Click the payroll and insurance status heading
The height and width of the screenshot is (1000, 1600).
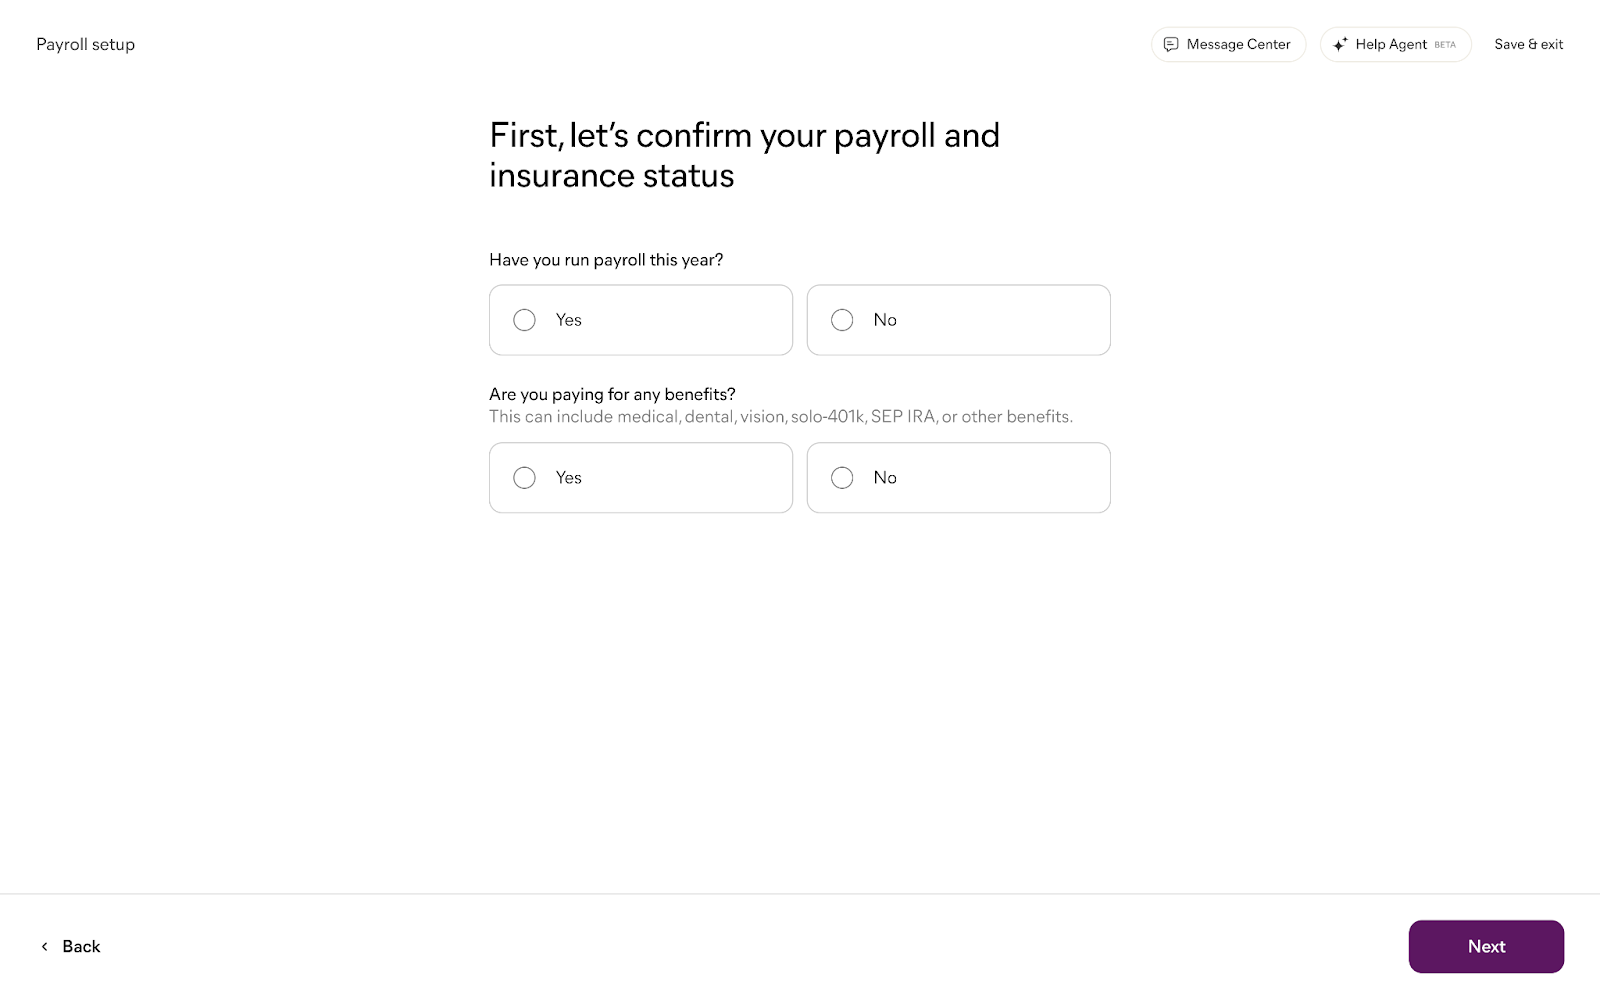744,155
